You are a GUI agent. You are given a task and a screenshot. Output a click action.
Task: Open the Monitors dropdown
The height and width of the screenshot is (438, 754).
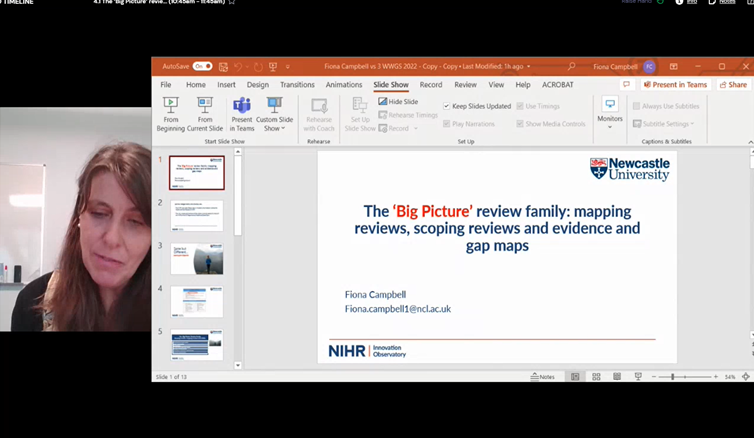610,113
